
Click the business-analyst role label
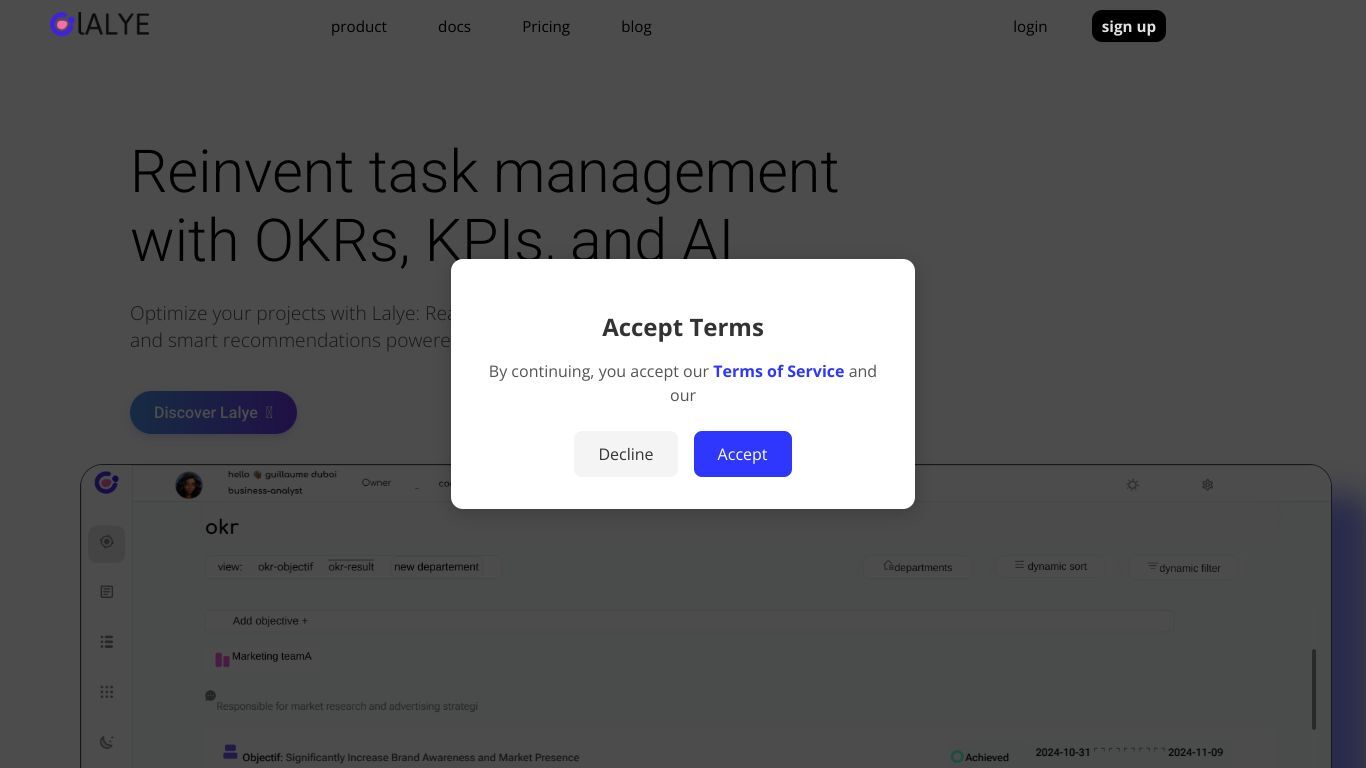pyautogui.click(x=265, y=491)
